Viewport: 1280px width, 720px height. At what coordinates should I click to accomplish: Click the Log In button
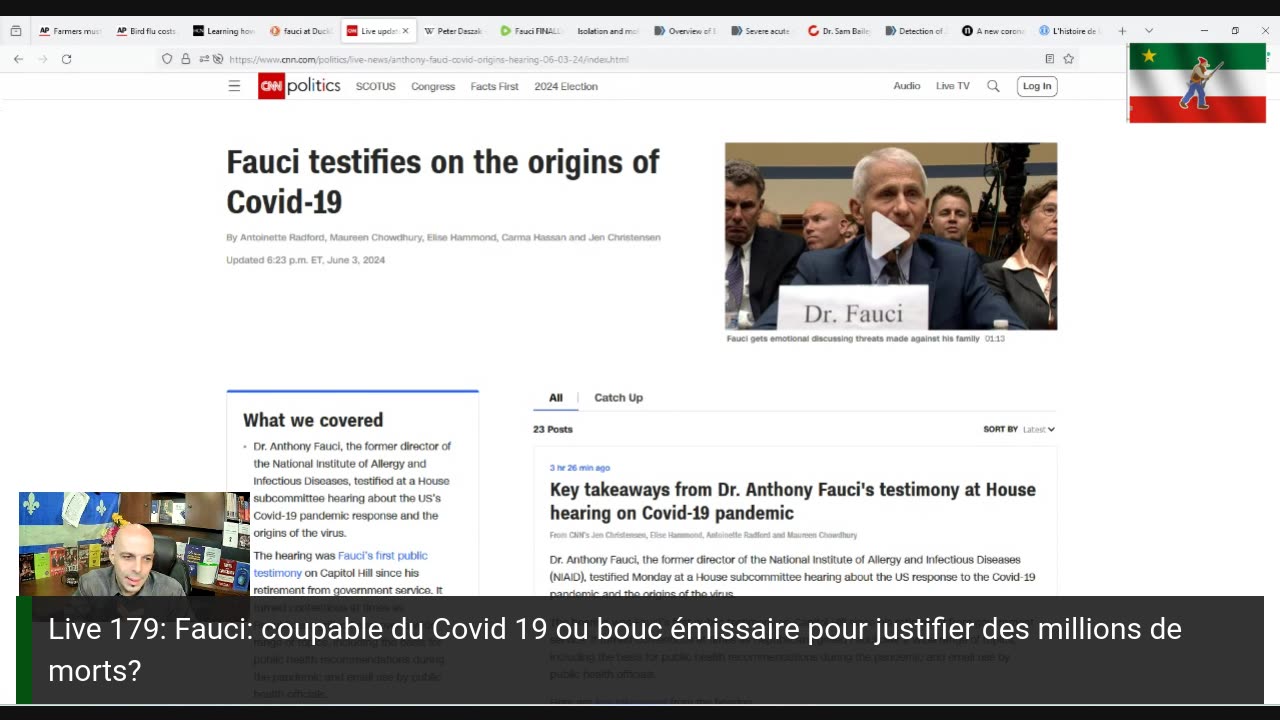pos(1037,86)
